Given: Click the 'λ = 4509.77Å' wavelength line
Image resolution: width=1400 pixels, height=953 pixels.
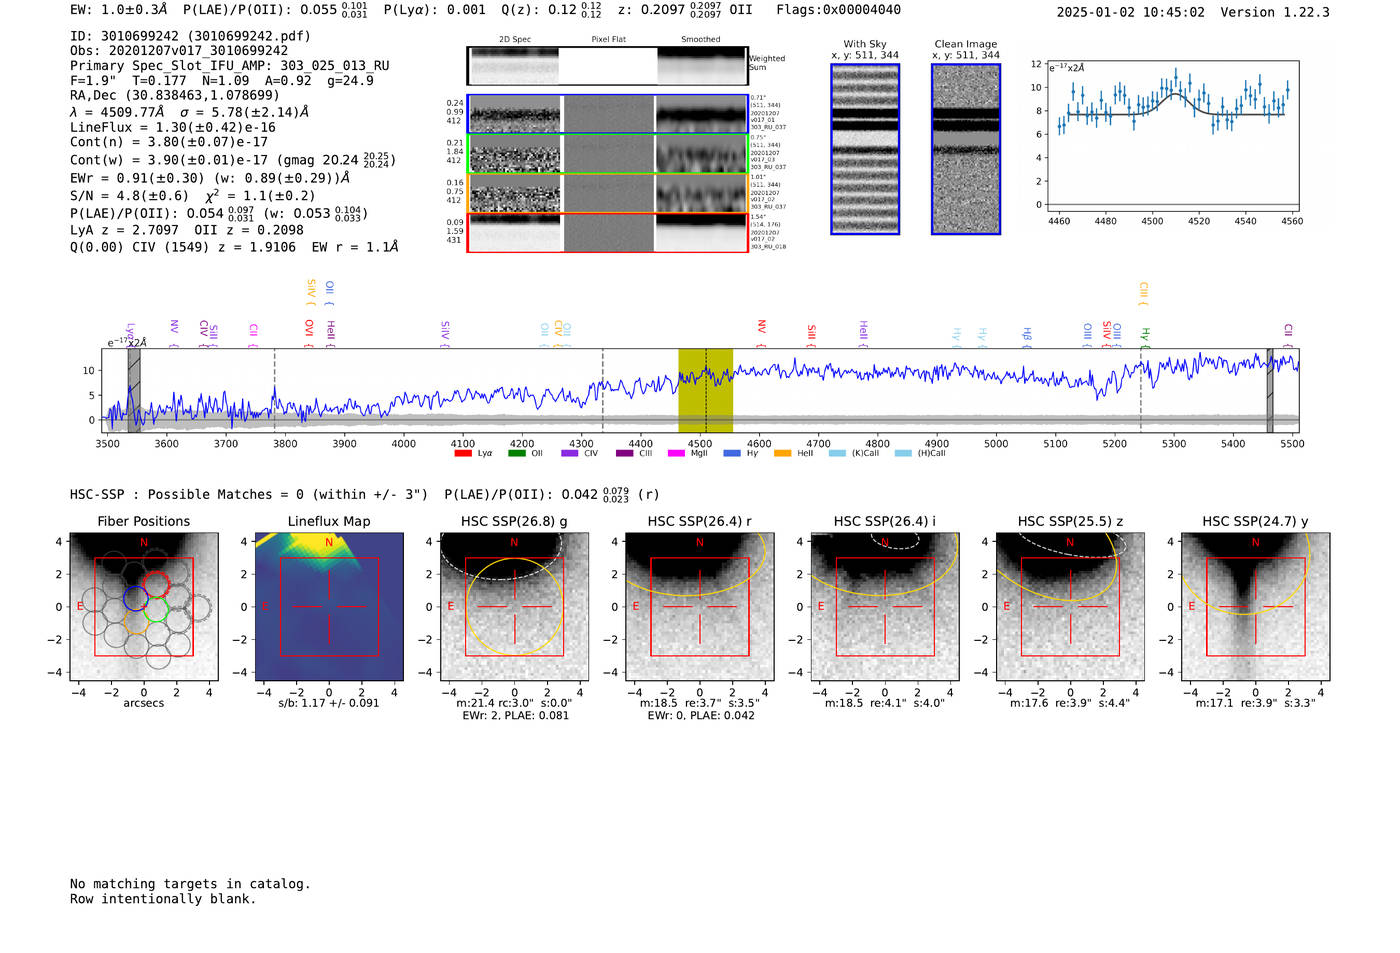Looking at the screenshot, I should pos(190,112).
